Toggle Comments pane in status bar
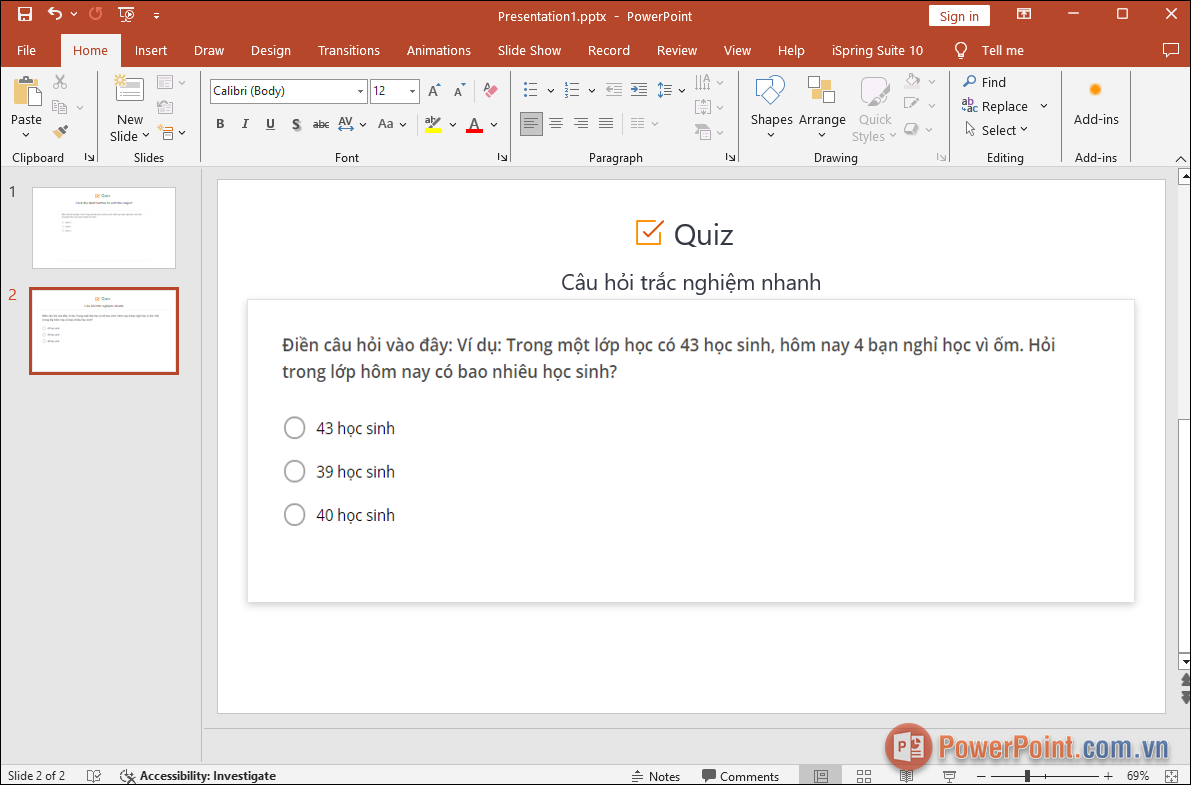 [x=741, y=776]
